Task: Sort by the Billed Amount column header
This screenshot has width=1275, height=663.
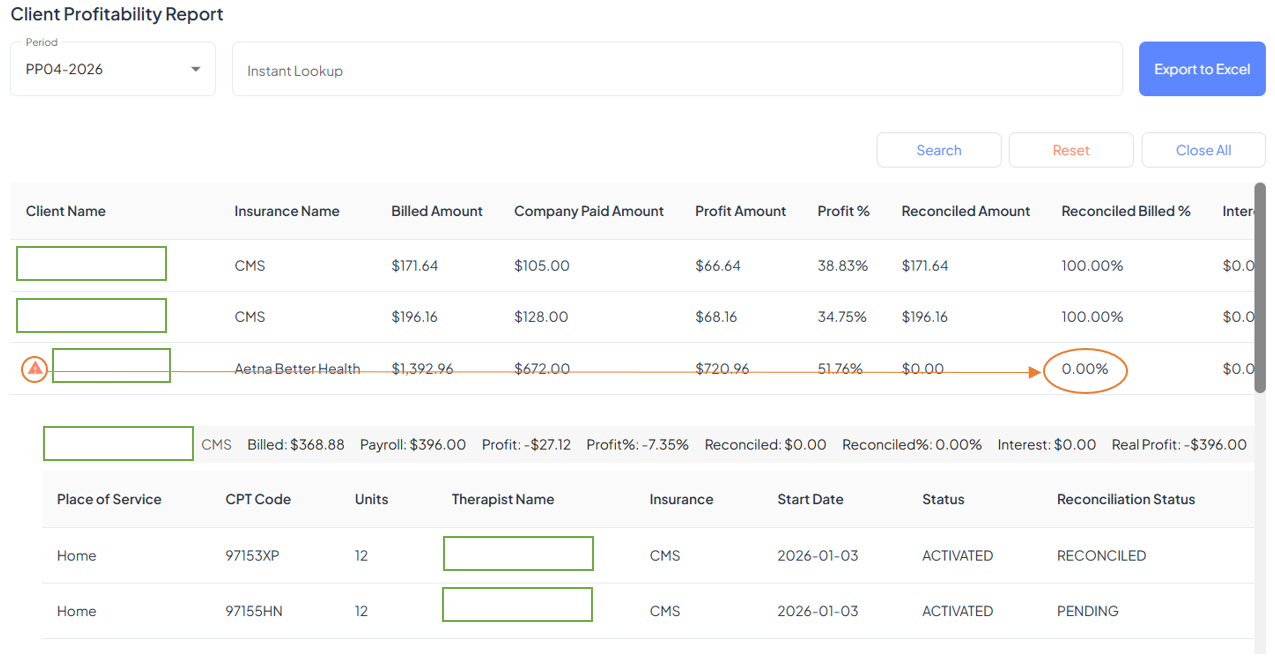Action: pos(437,211)
